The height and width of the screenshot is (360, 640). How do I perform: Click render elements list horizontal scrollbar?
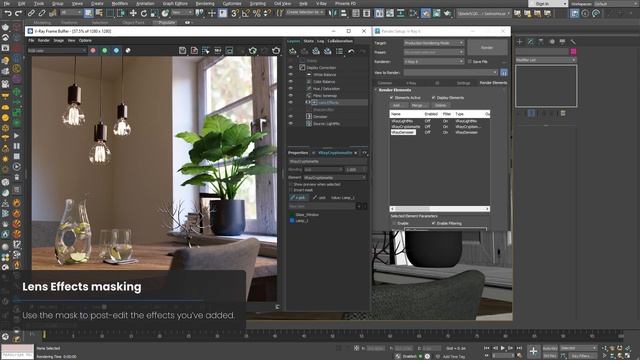tap(440, 209)
